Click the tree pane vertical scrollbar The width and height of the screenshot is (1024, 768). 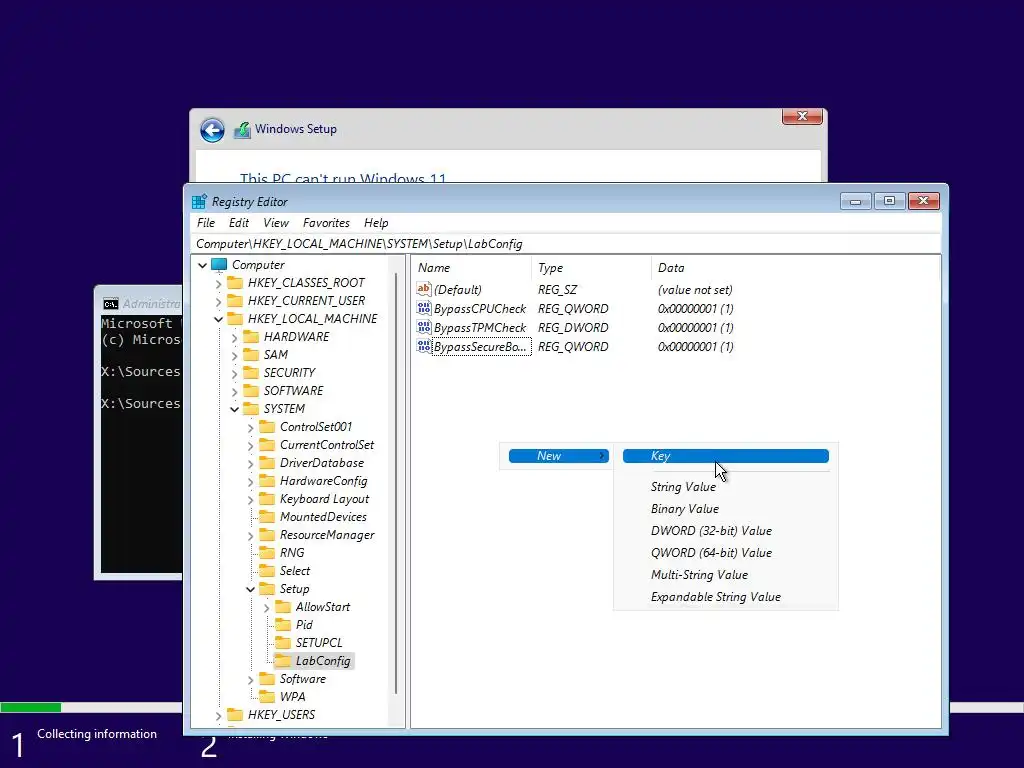pos(396,483)
